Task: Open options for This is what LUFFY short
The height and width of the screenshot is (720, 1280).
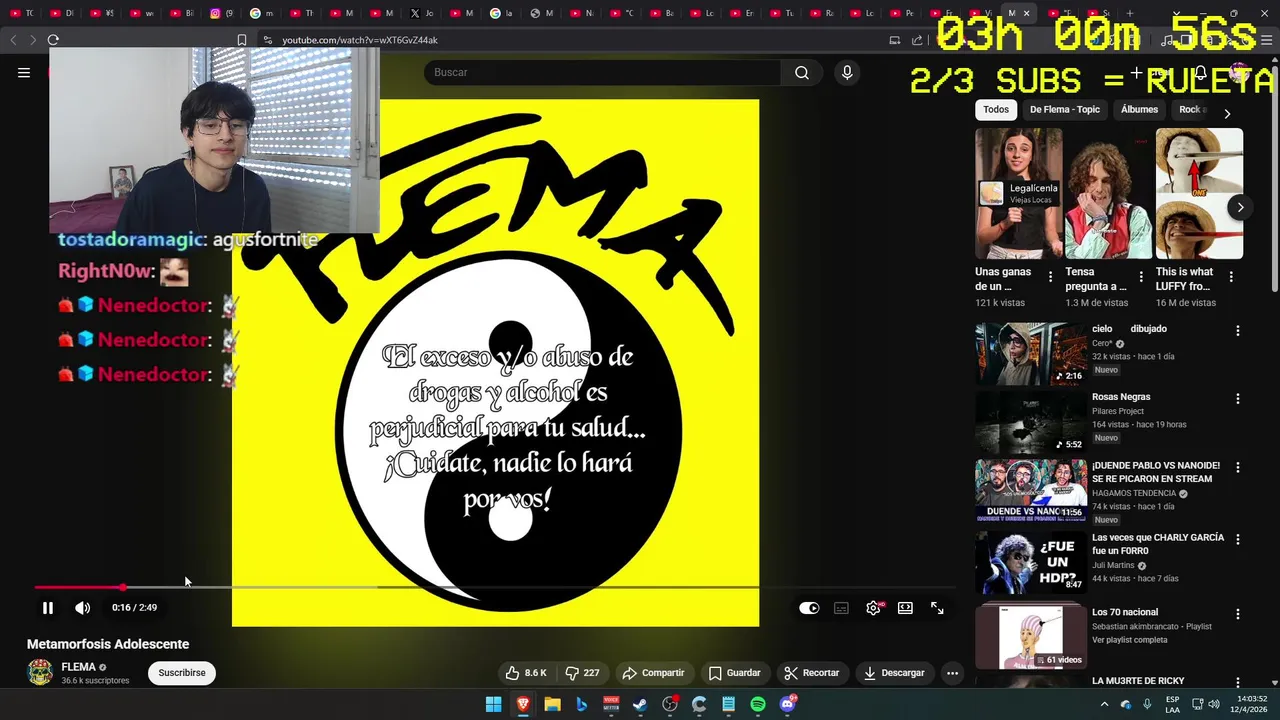Action: click(x=1231, y=277)
